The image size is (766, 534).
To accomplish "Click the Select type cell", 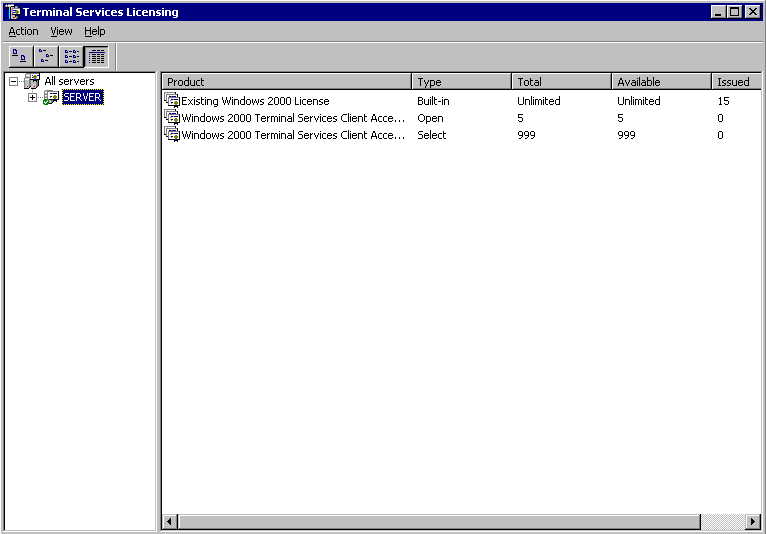I will pyautogui.click(x=431, y=135).
